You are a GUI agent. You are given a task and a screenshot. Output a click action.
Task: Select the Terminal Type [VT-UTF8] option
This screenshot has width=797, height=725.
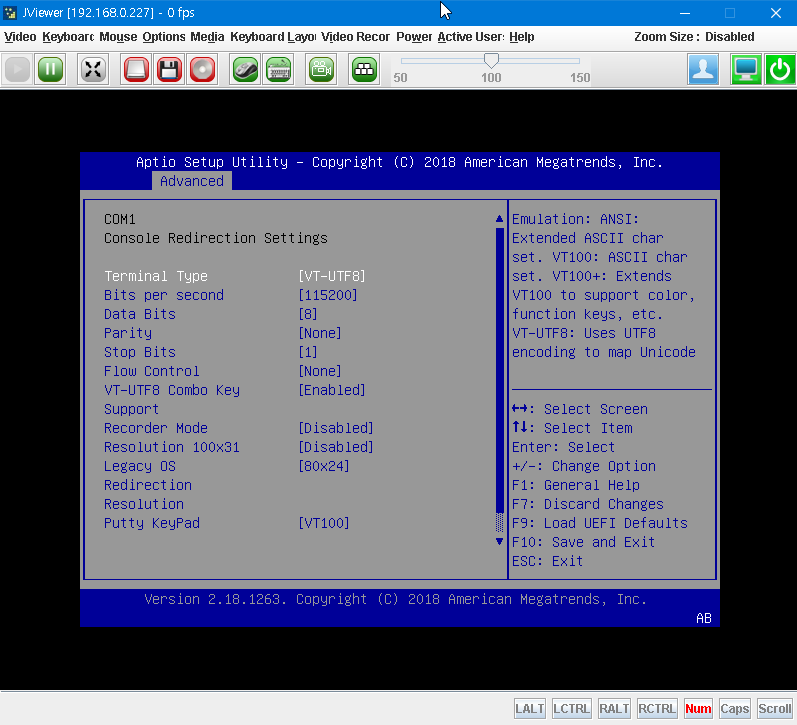(332, 276)
